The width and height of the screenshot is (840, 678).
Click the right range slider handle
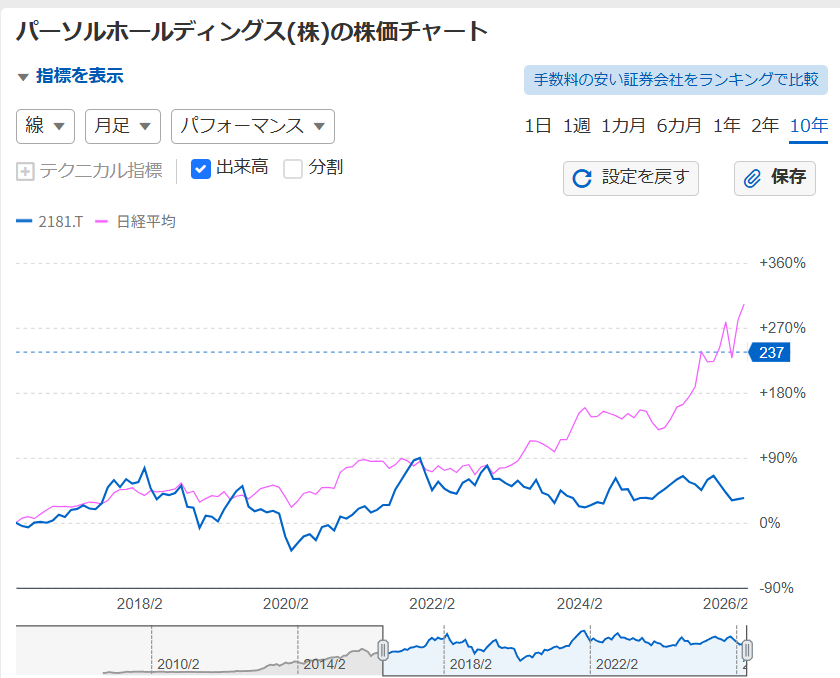click(747, 650)
